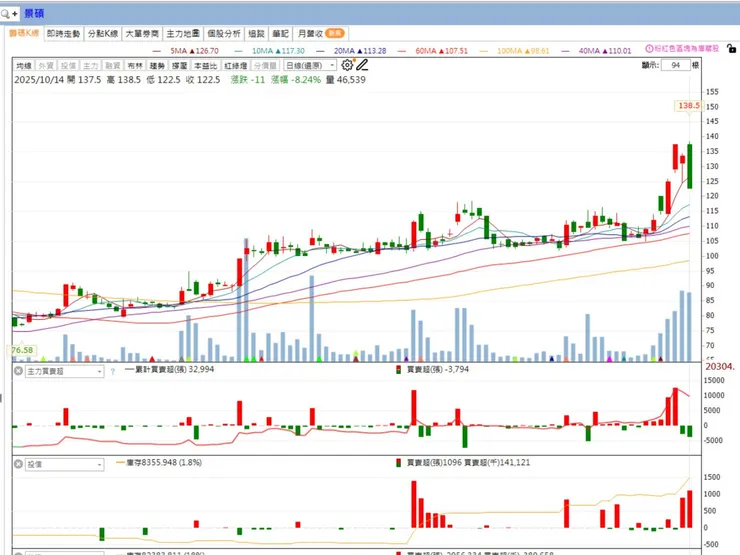740x555 pixels.
Task: Switch to 月營收 tab
Action: [x=321, y=34]
